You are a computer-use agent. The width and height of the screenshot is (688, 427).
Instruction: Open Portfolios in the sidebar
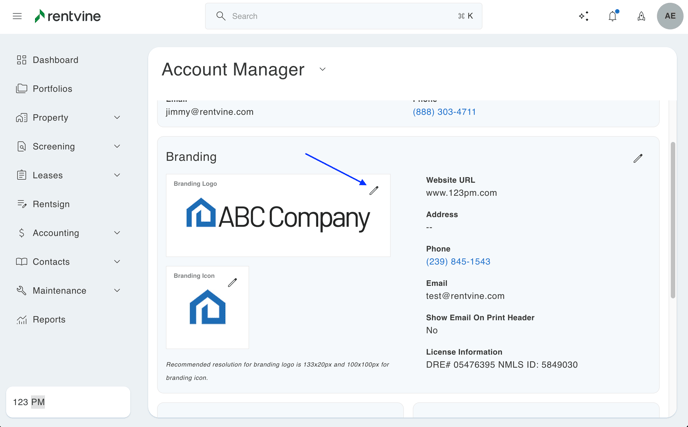point(52,89)
